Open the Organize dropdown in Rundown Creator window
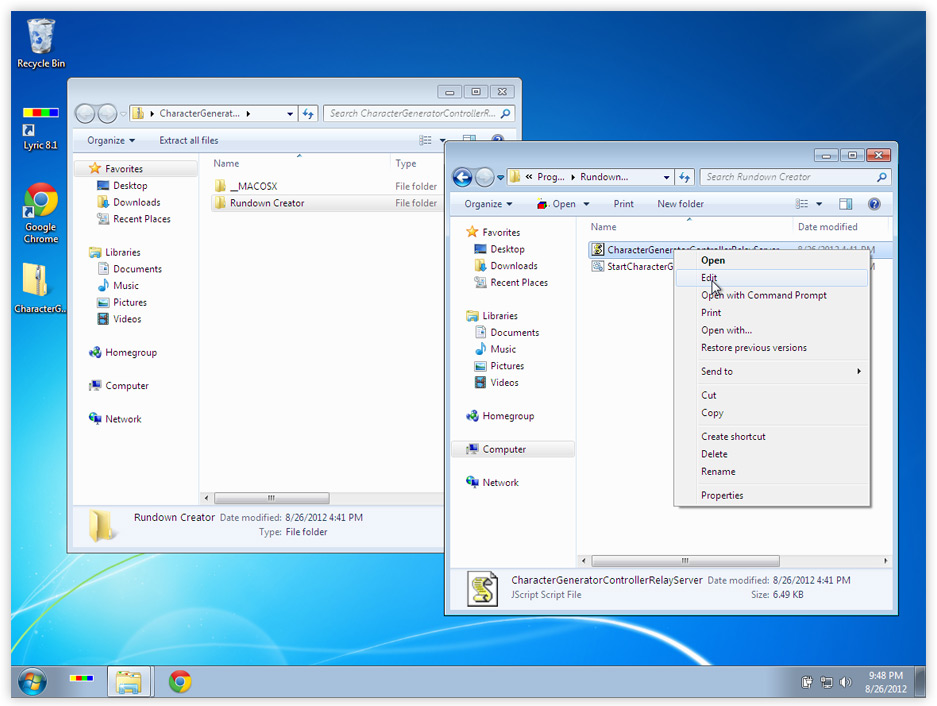This screenshot has width=937, height=706. click(x=488, y=204)
